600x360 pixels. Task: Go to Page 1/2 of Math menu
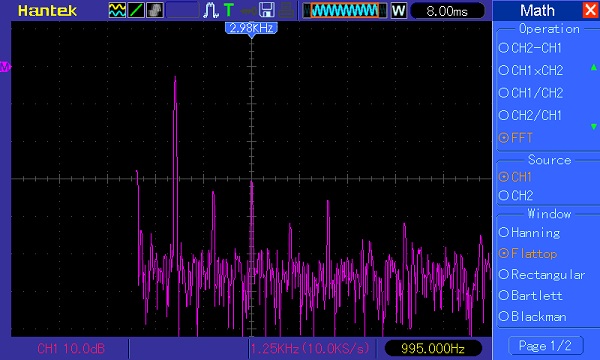click(x=546, y=346)
